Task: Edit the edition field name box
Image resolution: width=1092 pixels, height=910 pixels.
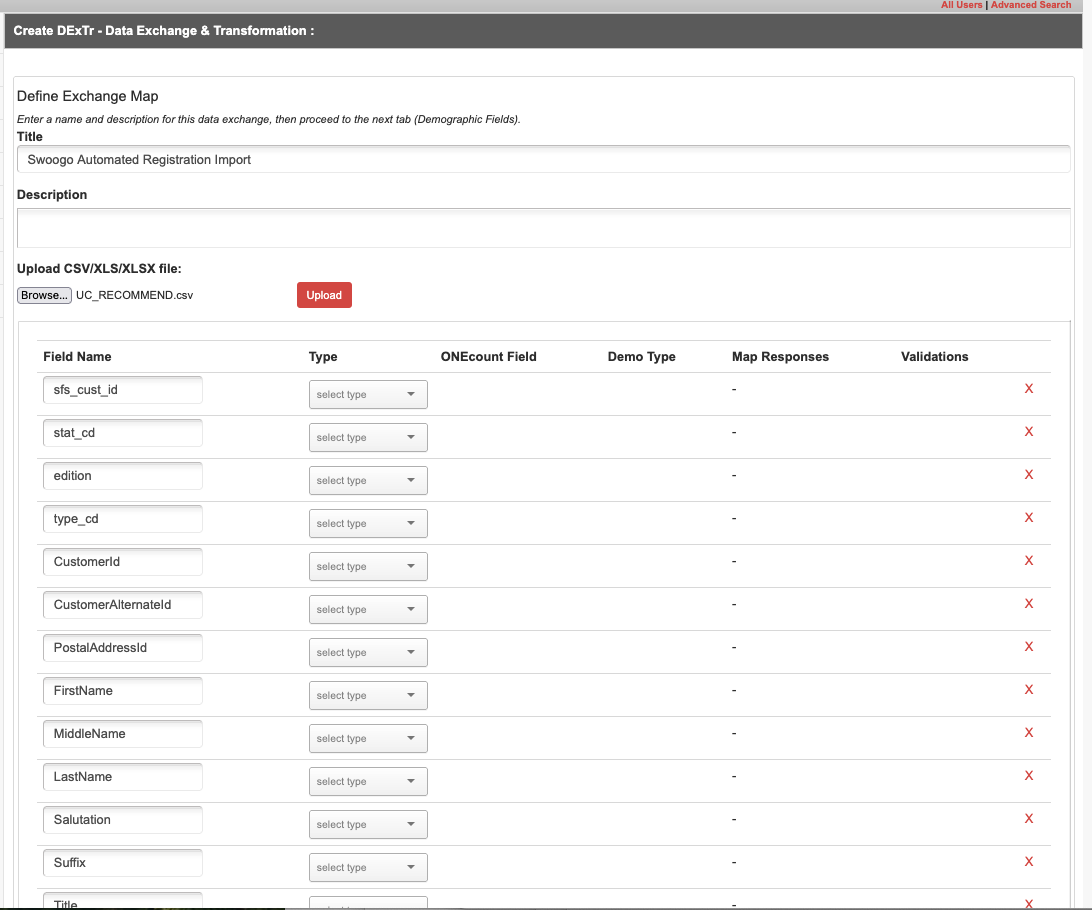Action: tap(123, 476)
